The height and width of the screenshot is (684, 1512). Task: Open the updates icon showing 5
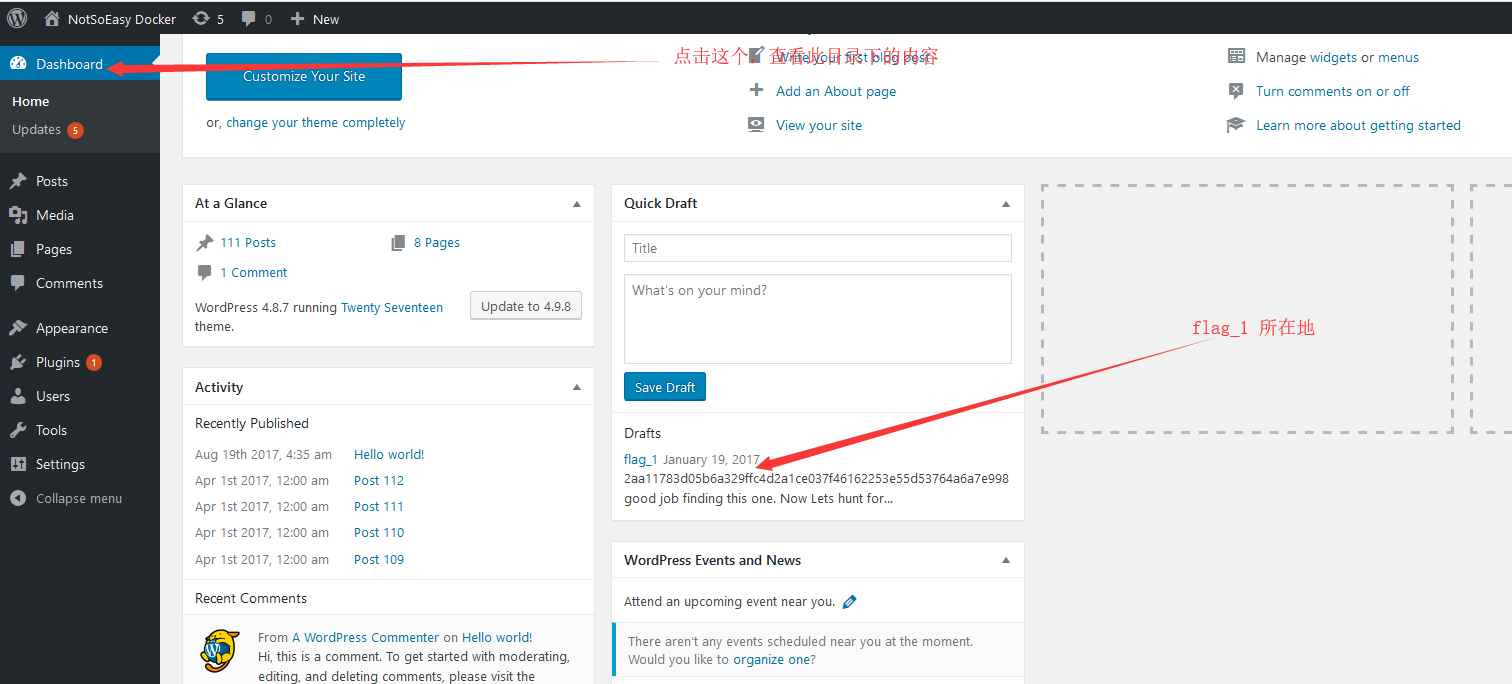coord(201,18)
